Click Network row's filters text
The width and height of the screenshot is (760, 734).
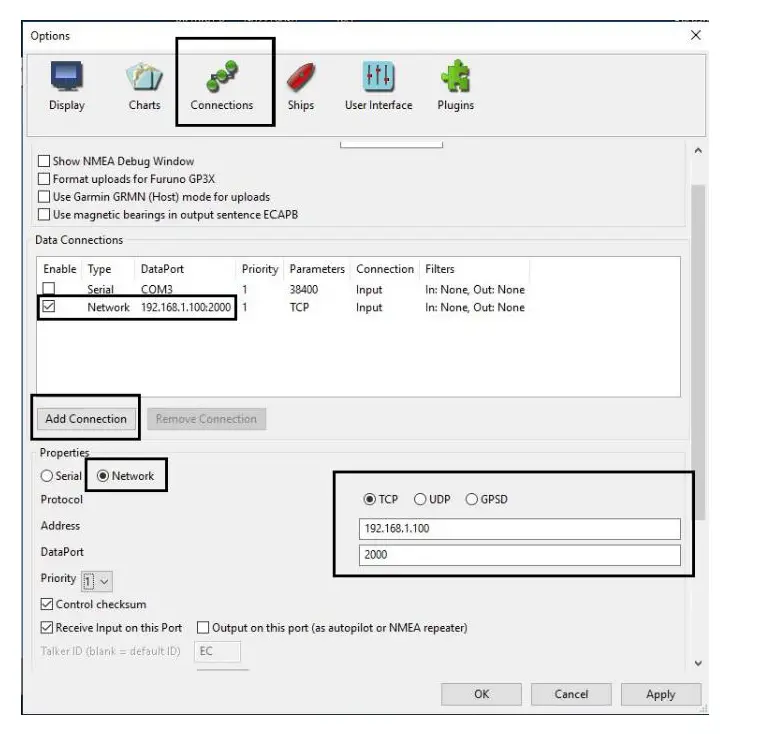click(475, 307)
